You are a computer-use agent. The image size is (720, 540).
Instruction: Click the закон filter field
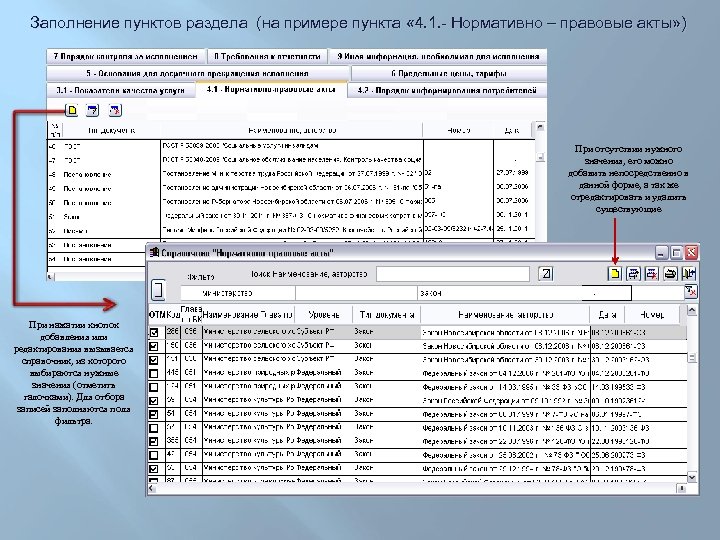[x=500, y=293]
